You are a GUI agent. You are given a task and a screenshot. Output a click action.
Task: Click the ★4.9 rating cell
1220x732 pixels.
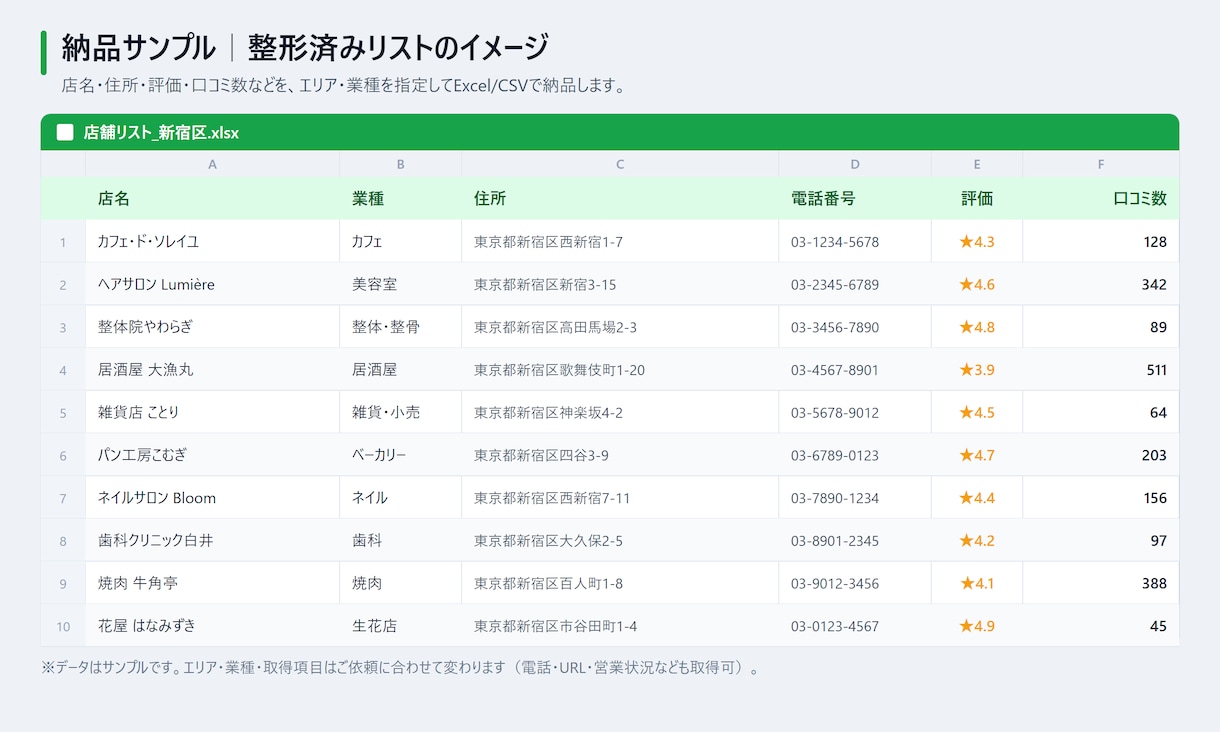coord(977,626)
